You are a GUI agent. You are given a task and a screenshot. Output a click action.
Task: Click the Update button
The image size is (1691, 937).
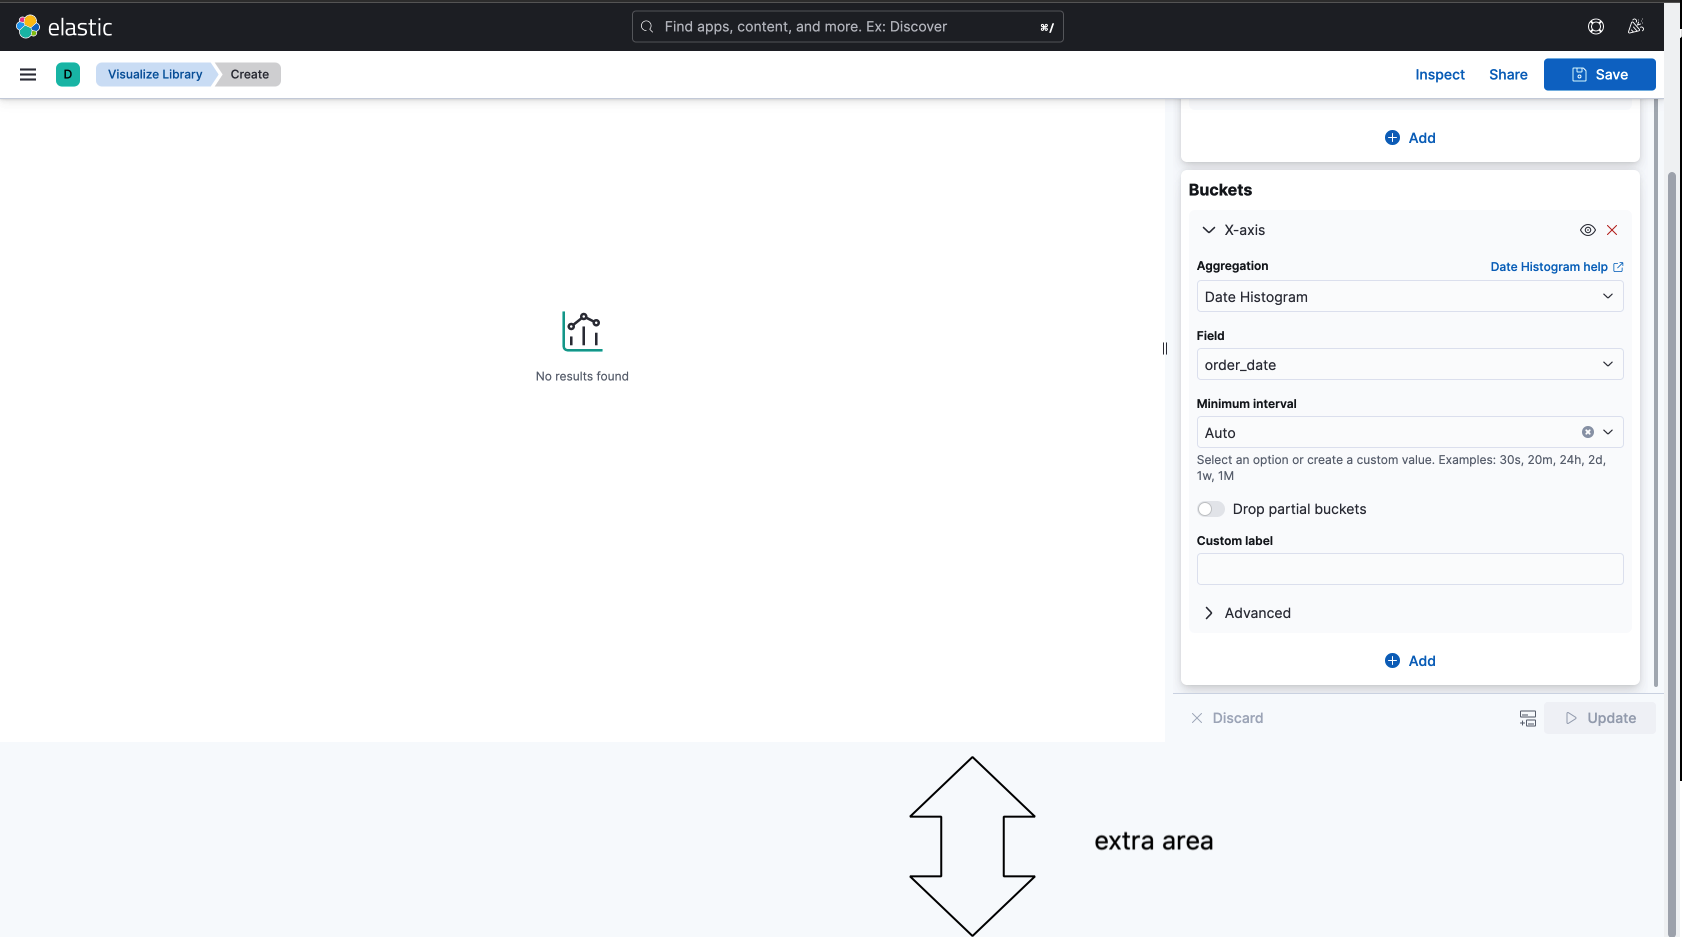coord(1599,718)
